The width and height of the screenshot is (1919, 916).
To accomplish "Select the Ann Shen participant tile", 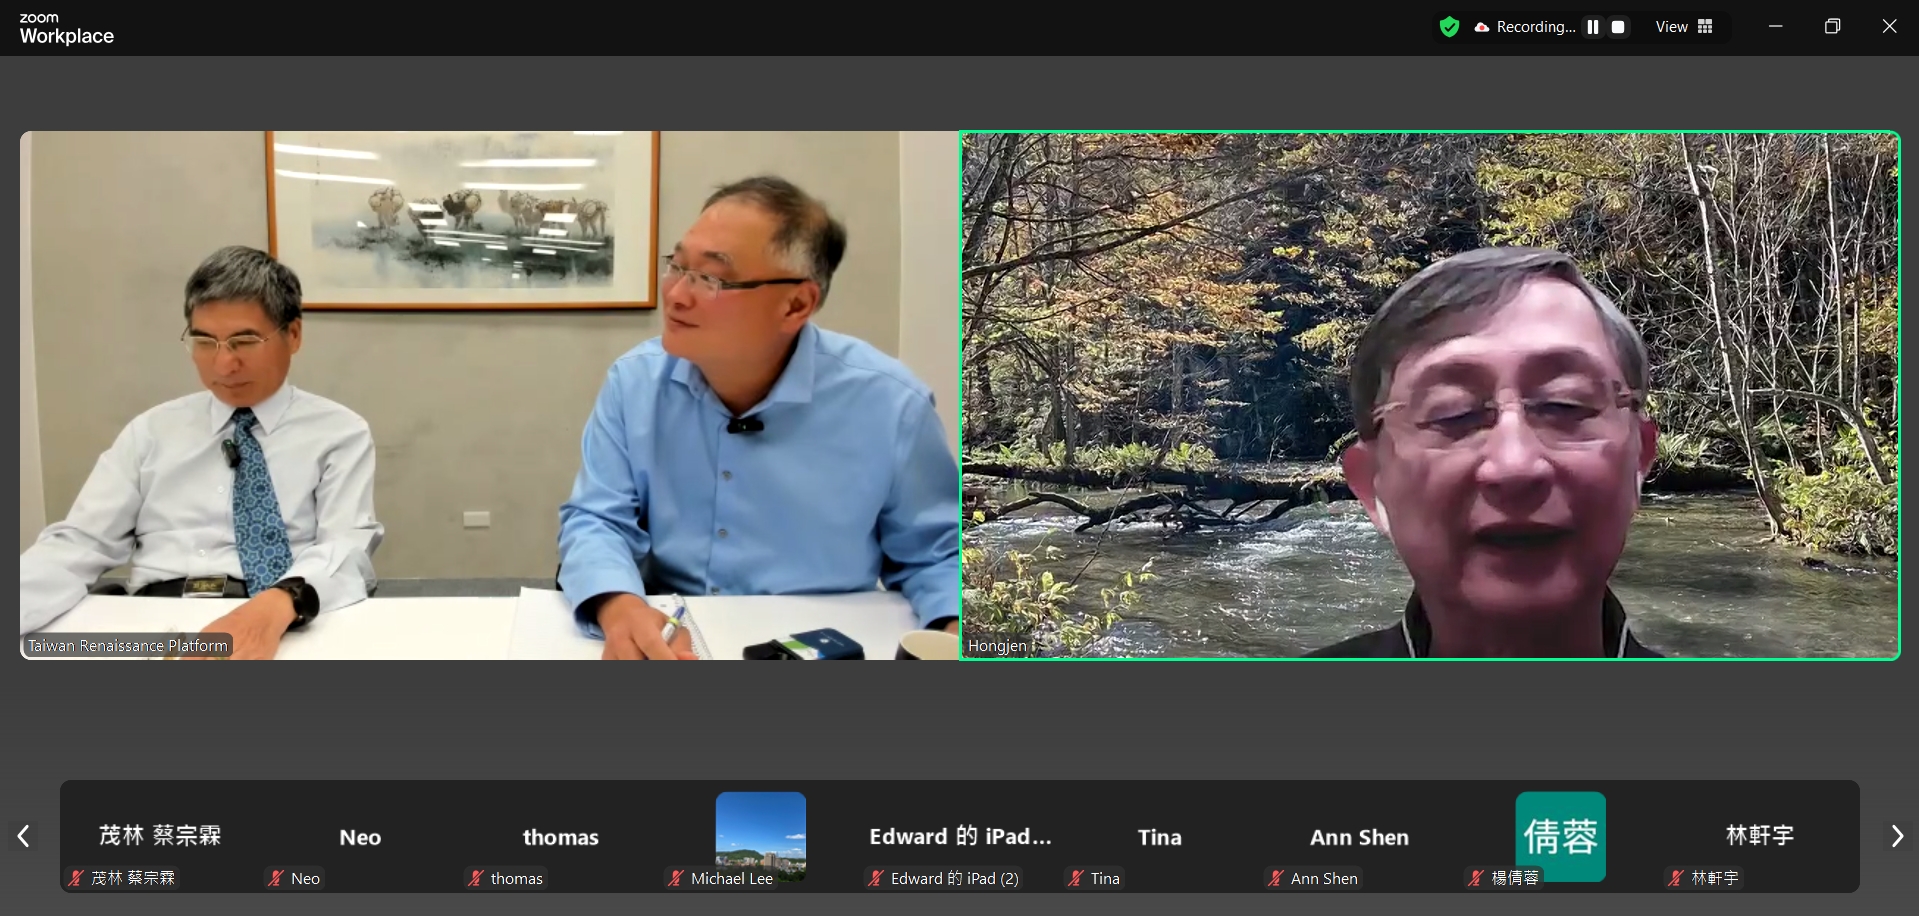I will (1360, 837).
